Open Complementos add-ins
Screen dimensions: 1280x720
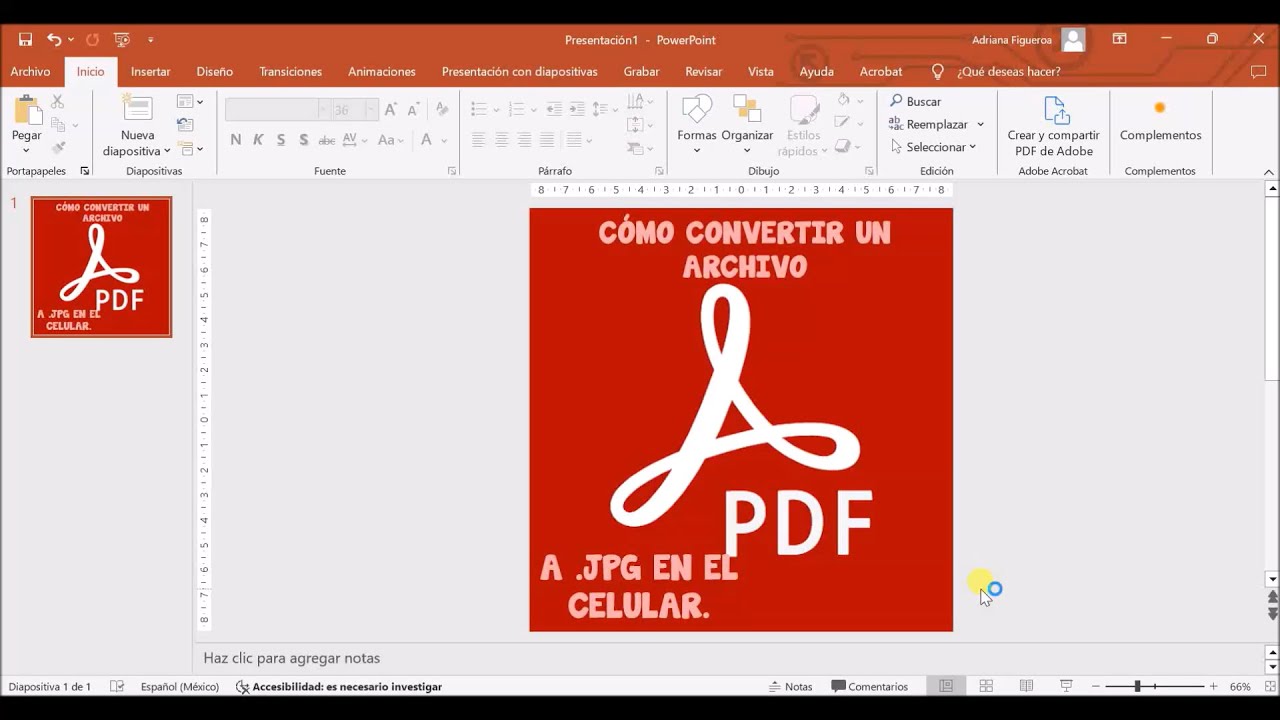1160,120
